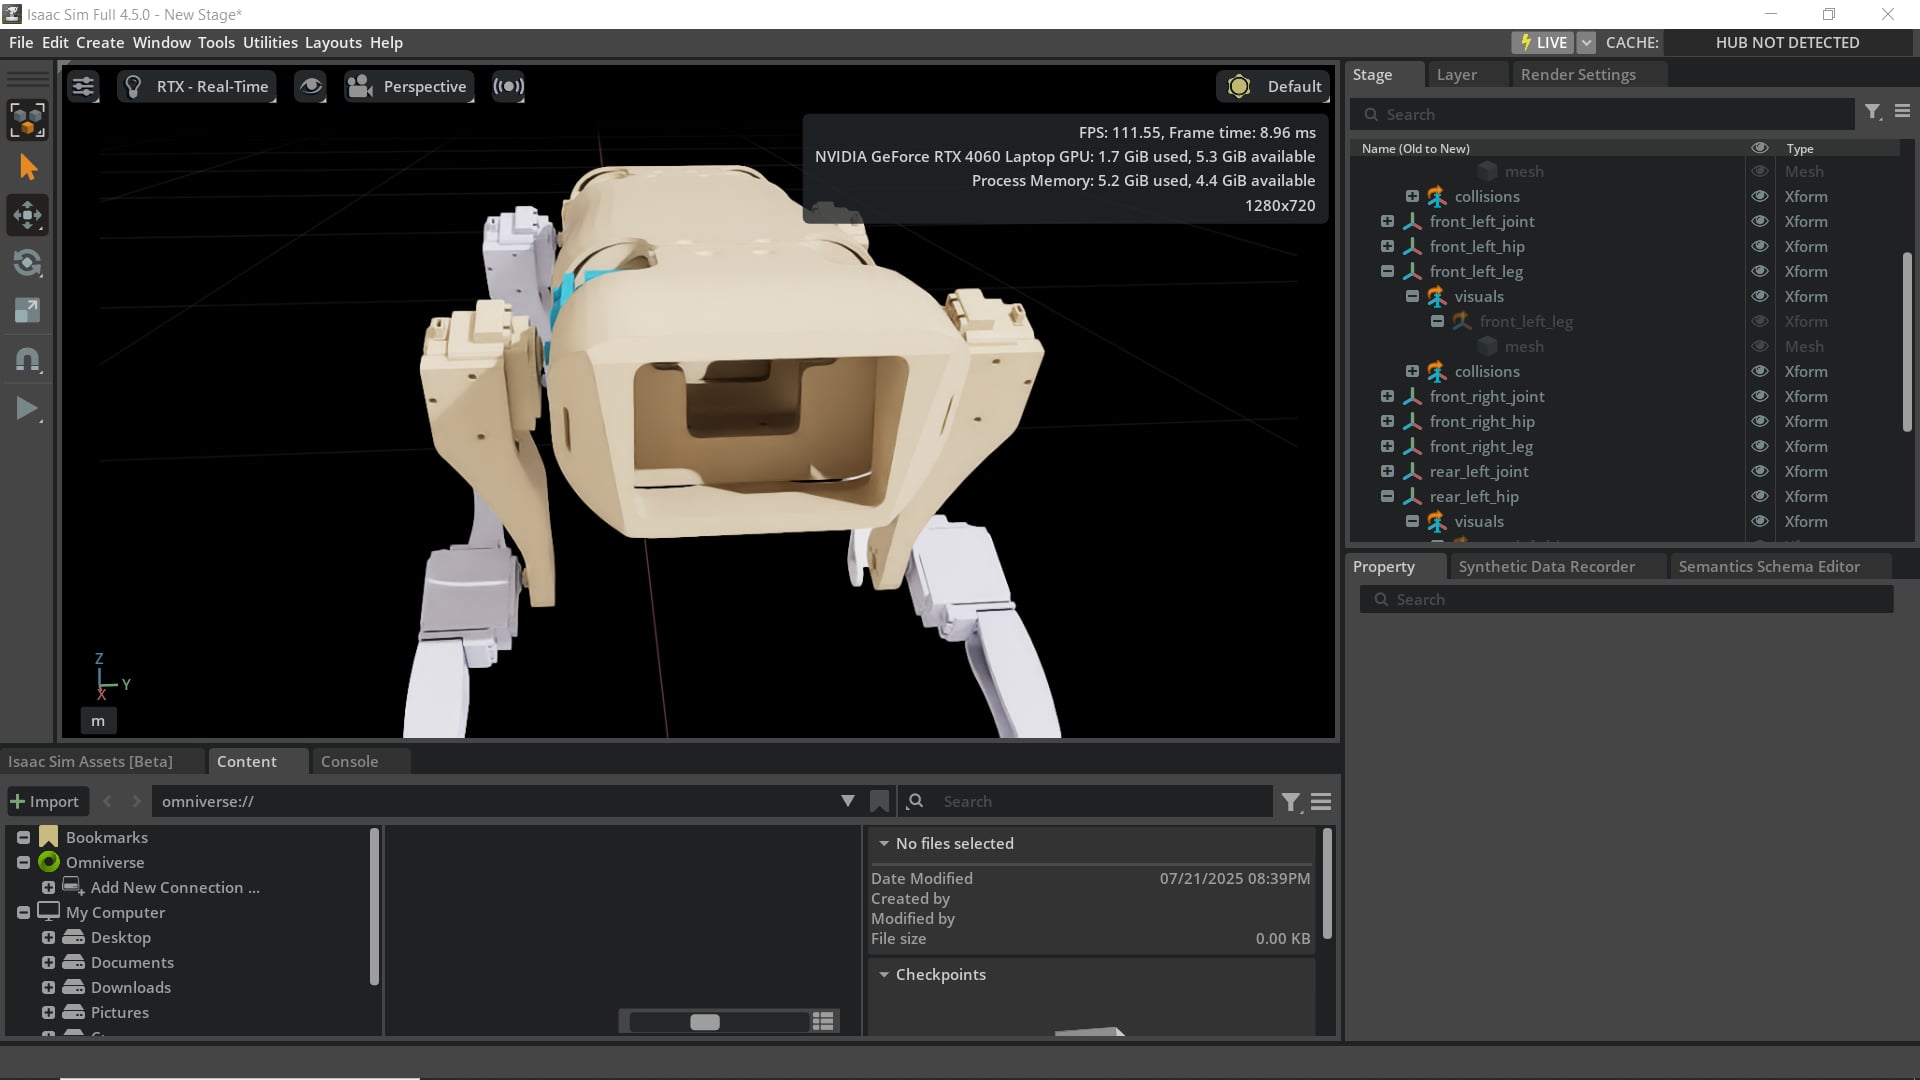
Task: Expand the front_right_joint tree item
Action: click(x=1387, y=397)
